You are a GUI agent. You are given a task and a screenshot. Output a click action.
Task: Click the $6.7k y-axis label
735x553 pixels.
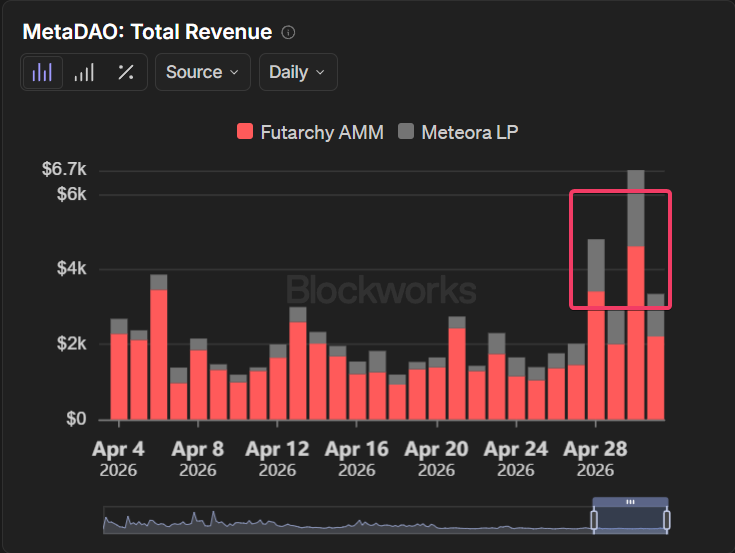click(64, 169)
